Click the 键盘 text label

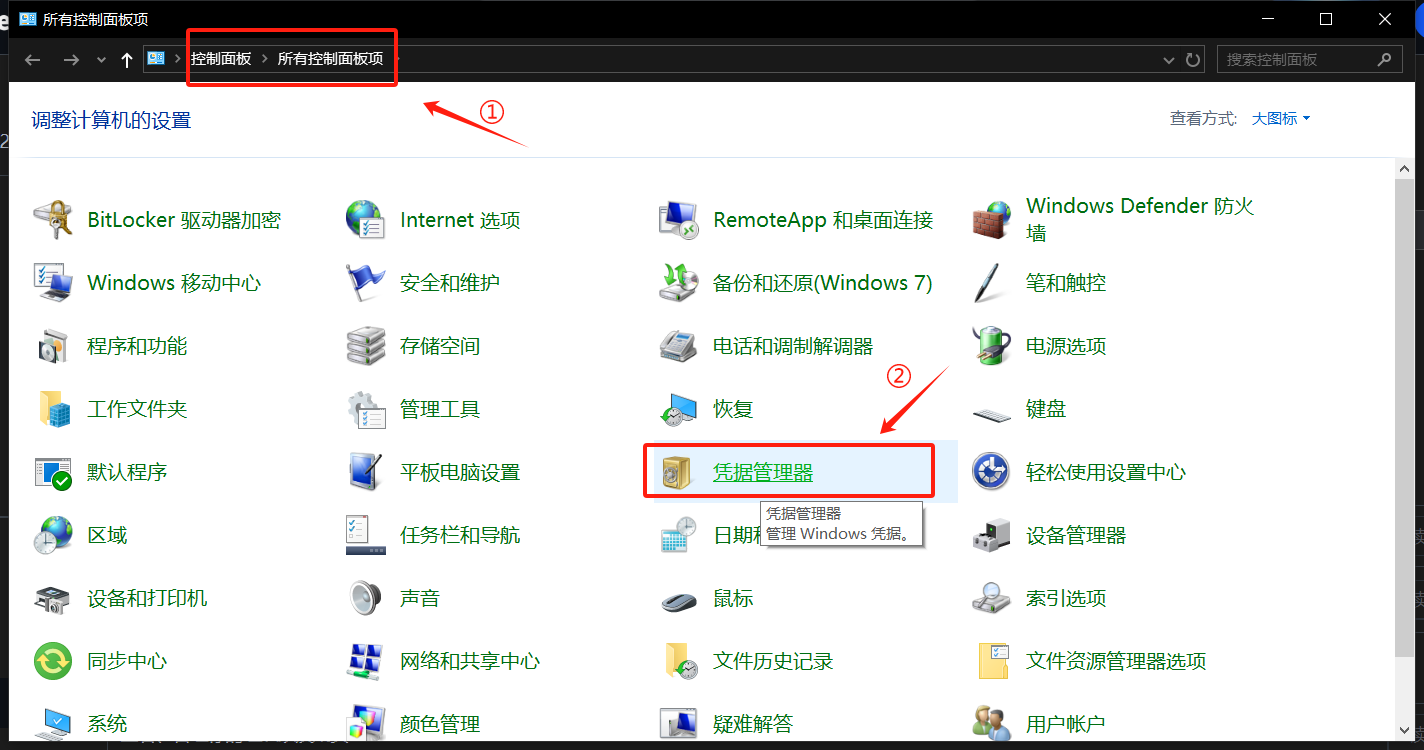pyautogui.click(x=1046, y=409)
